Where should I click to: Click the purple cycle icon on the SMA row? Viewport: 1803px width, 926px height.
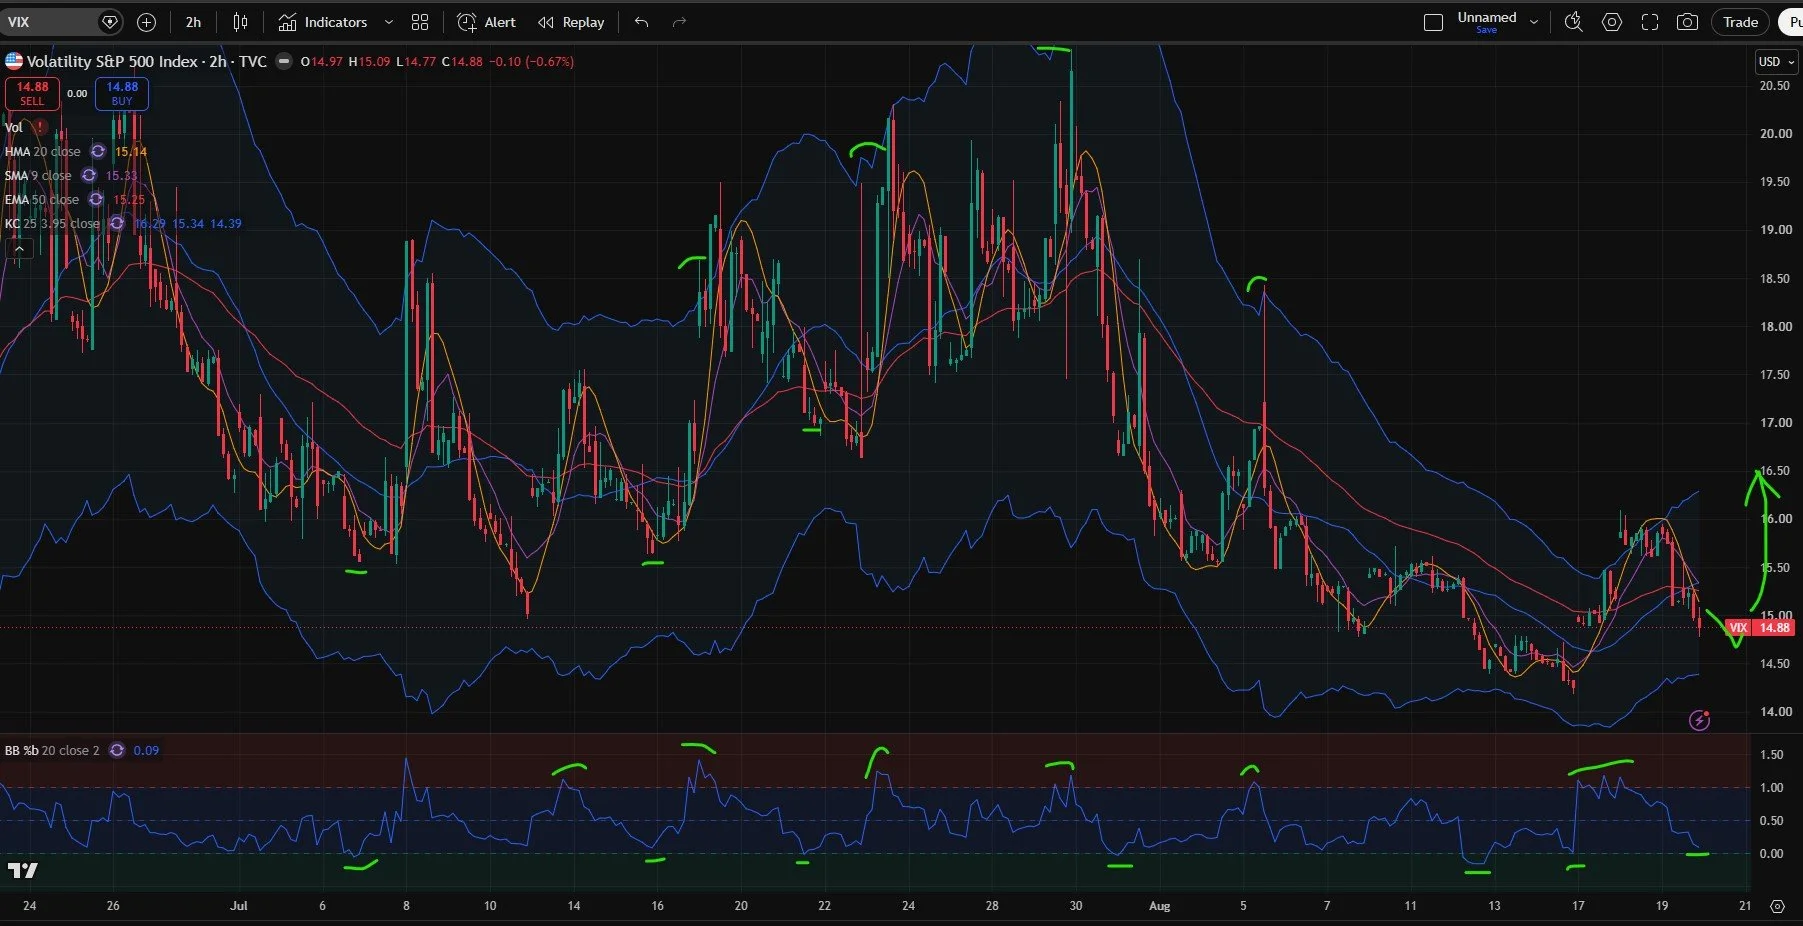tap(89, 175)
